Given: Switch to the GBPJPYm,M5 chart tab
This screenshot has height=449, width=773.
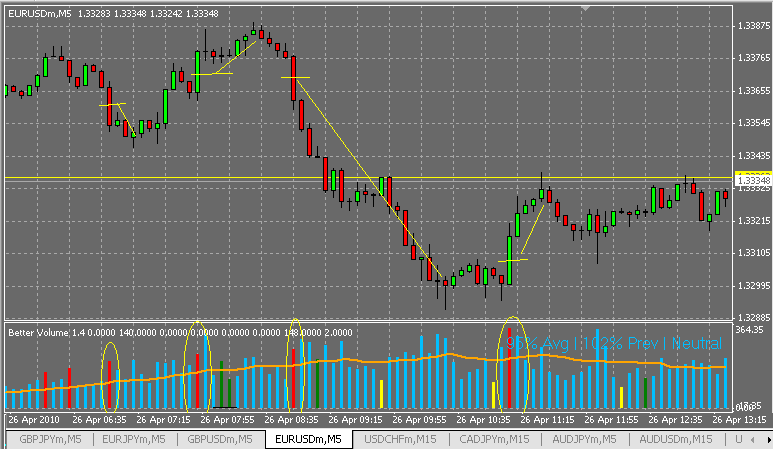Looking at the screenshot, I should click(x=50, y=439).
